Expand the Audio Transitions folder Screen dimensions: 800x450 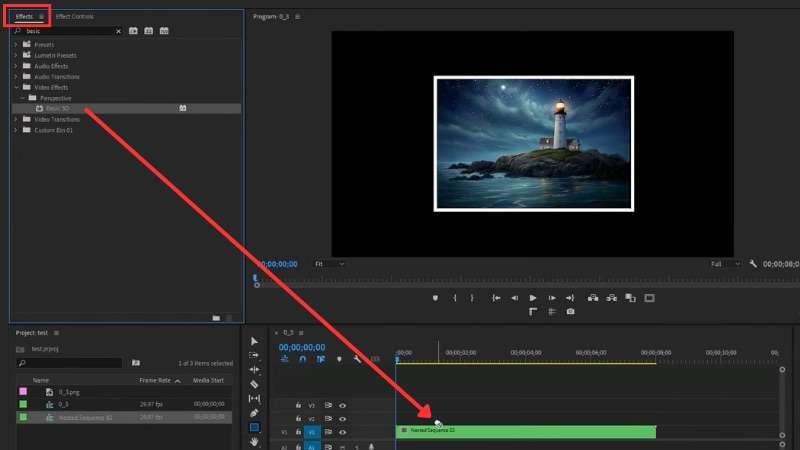click(x=15, y=77)
